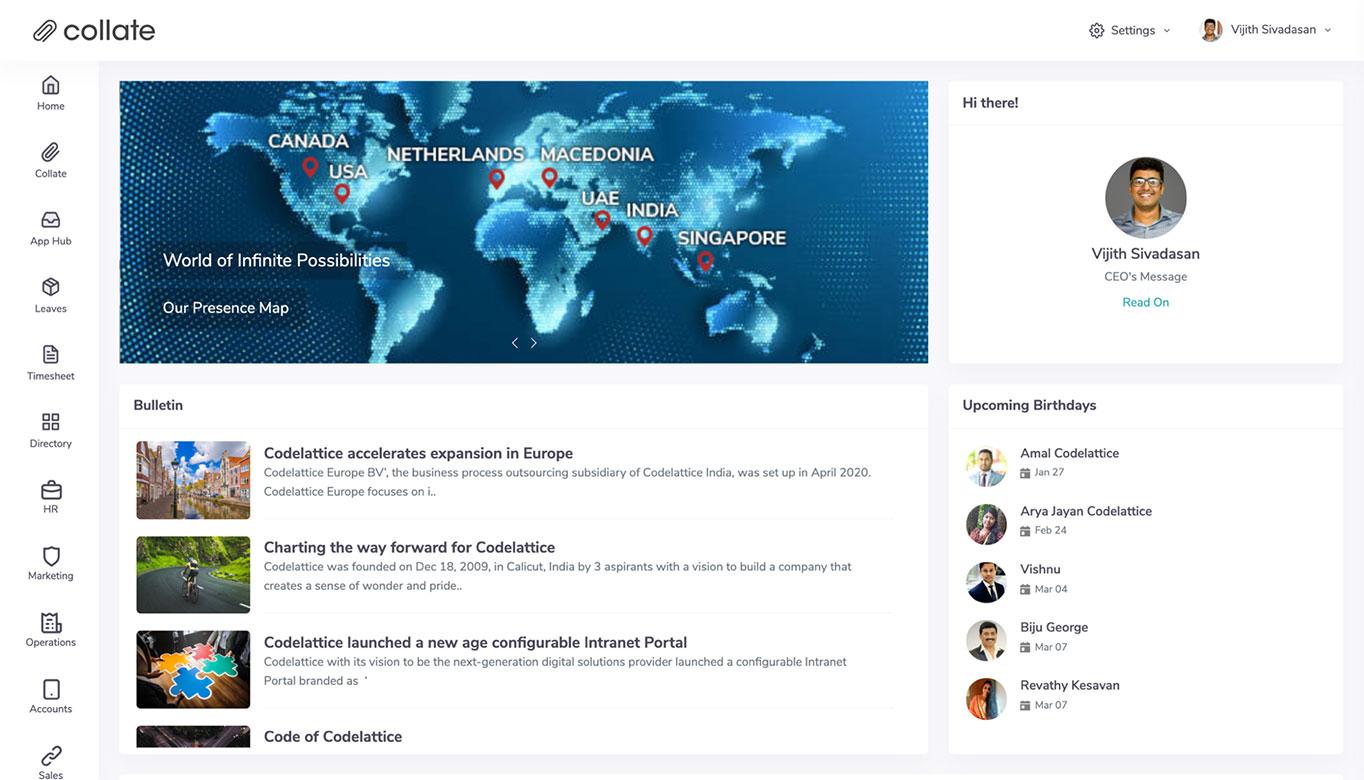
Task: Expand the Vijith Sivadasan account dropdown arrow
Action: point(1328,30)
